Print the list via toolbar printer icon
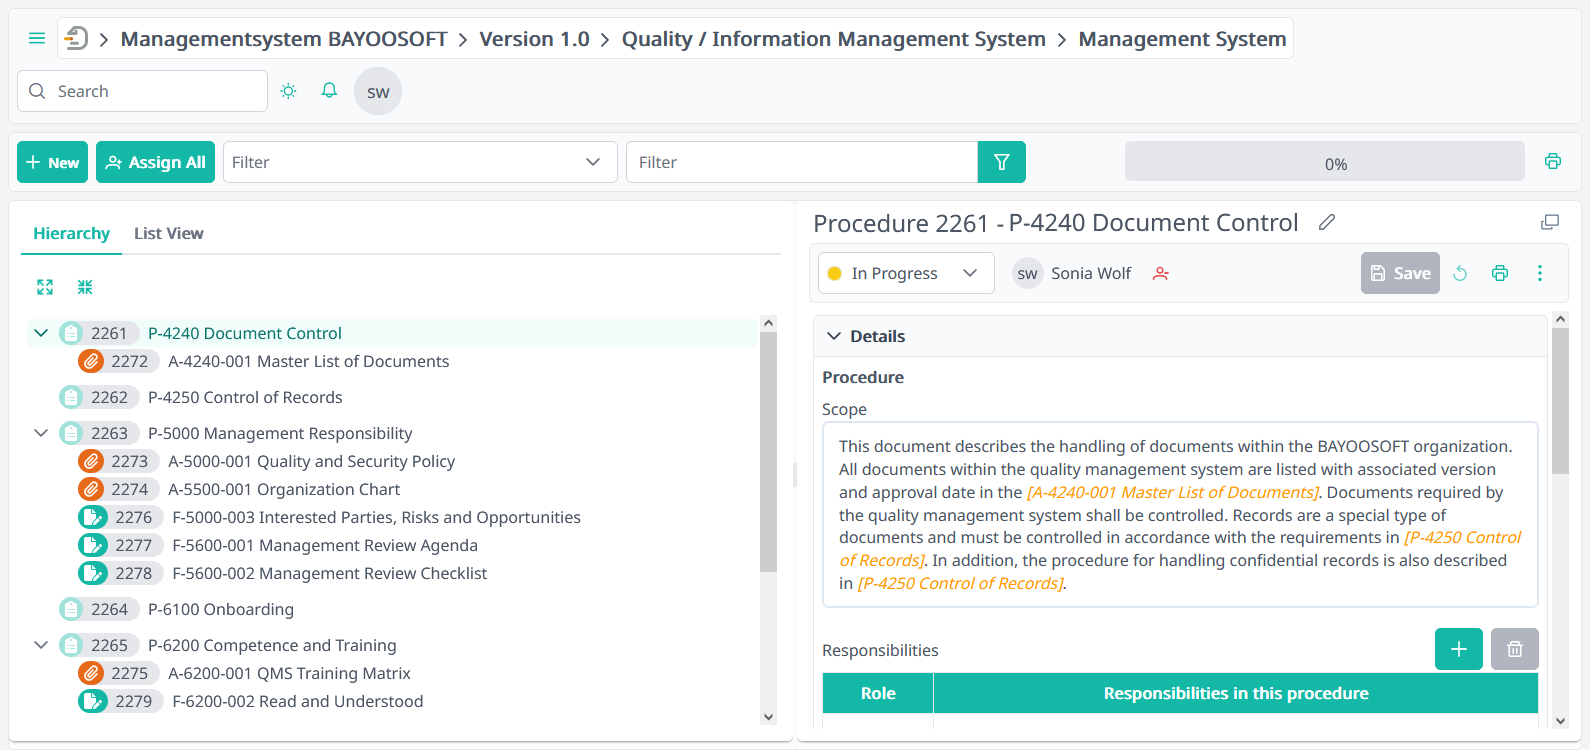 tap(1553, 161)
